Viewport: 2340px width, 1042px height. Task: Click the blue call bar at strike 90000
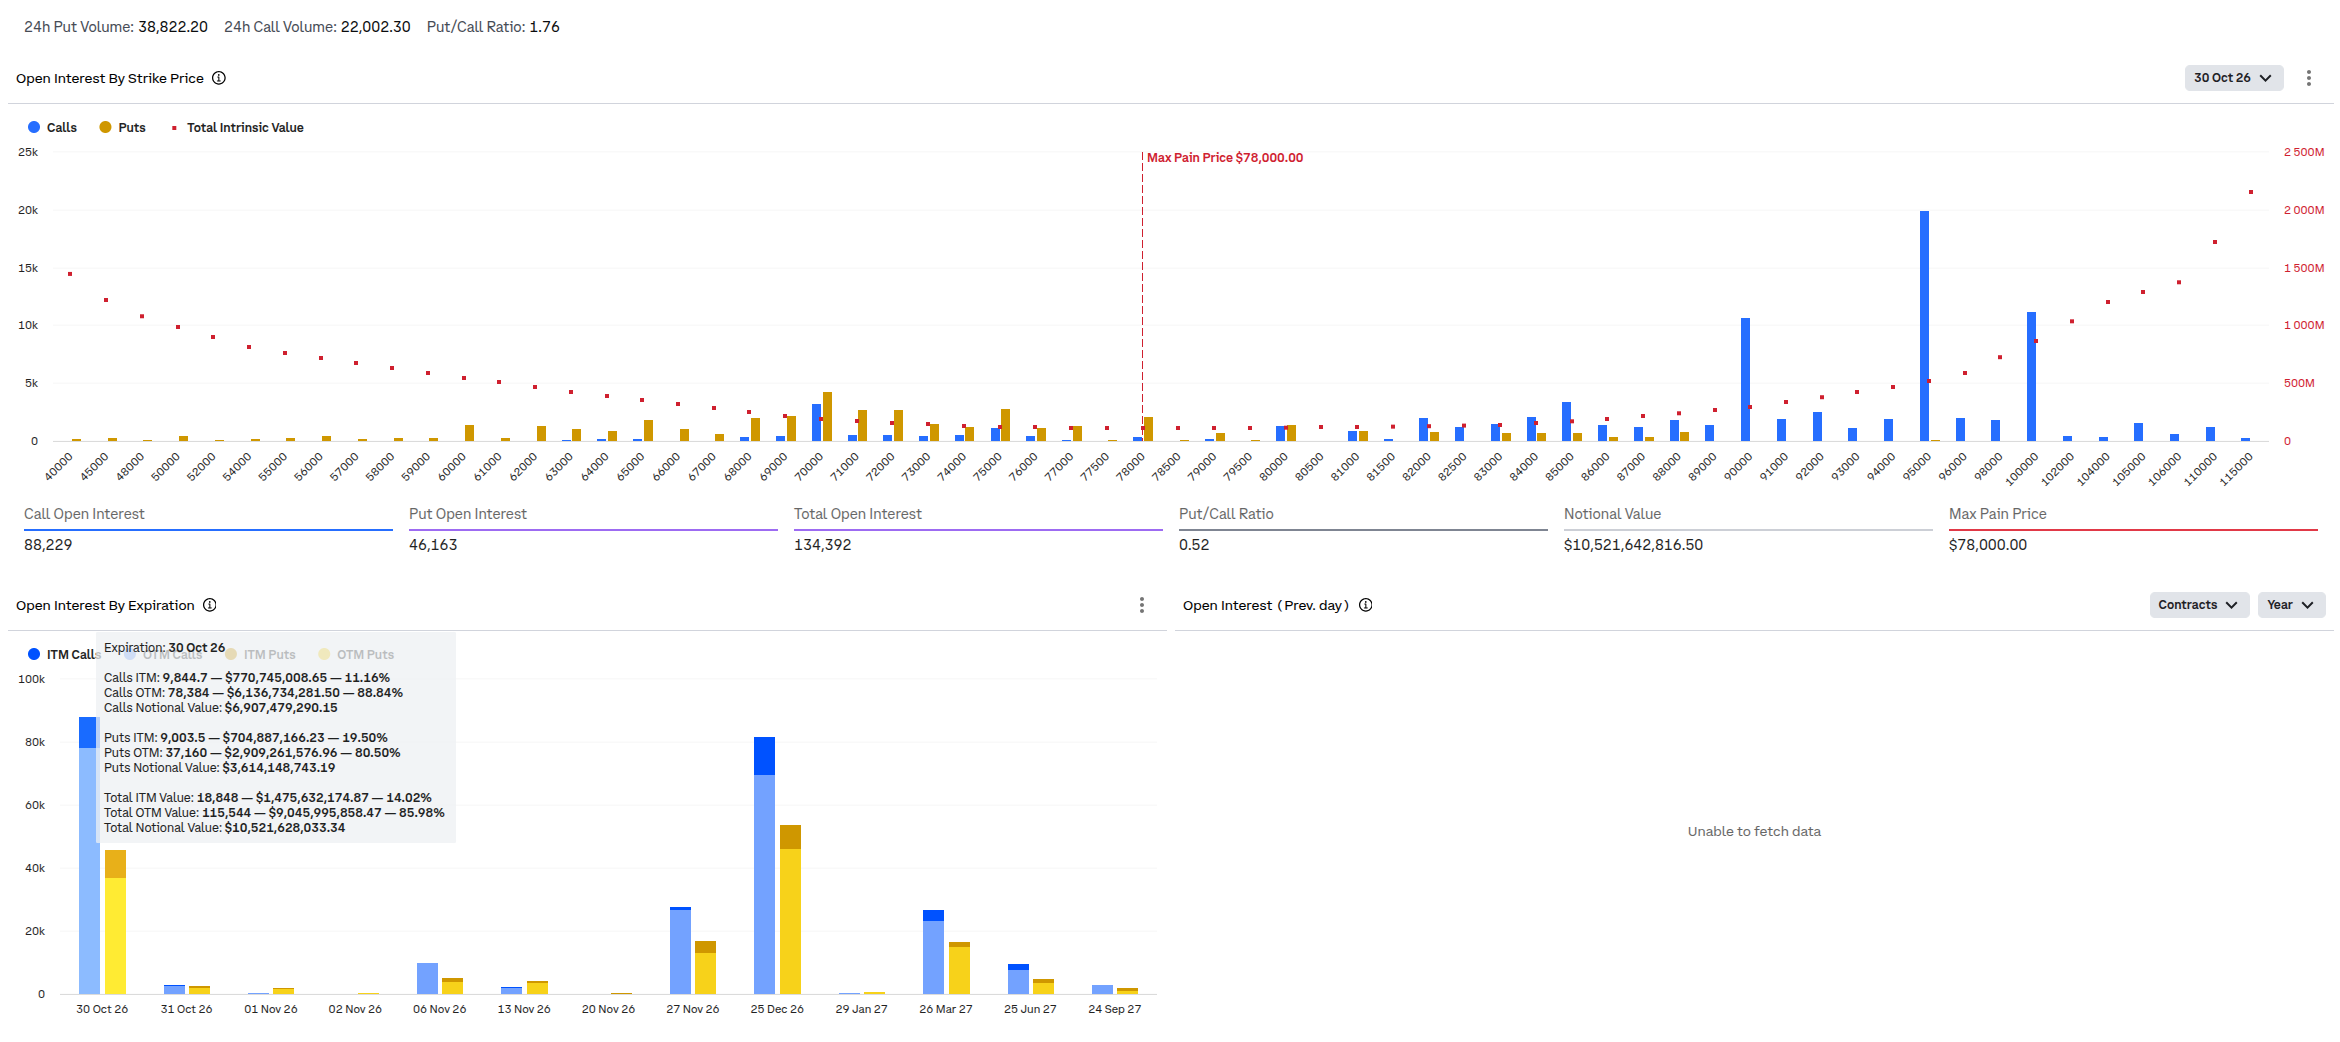pos(1745,380)
